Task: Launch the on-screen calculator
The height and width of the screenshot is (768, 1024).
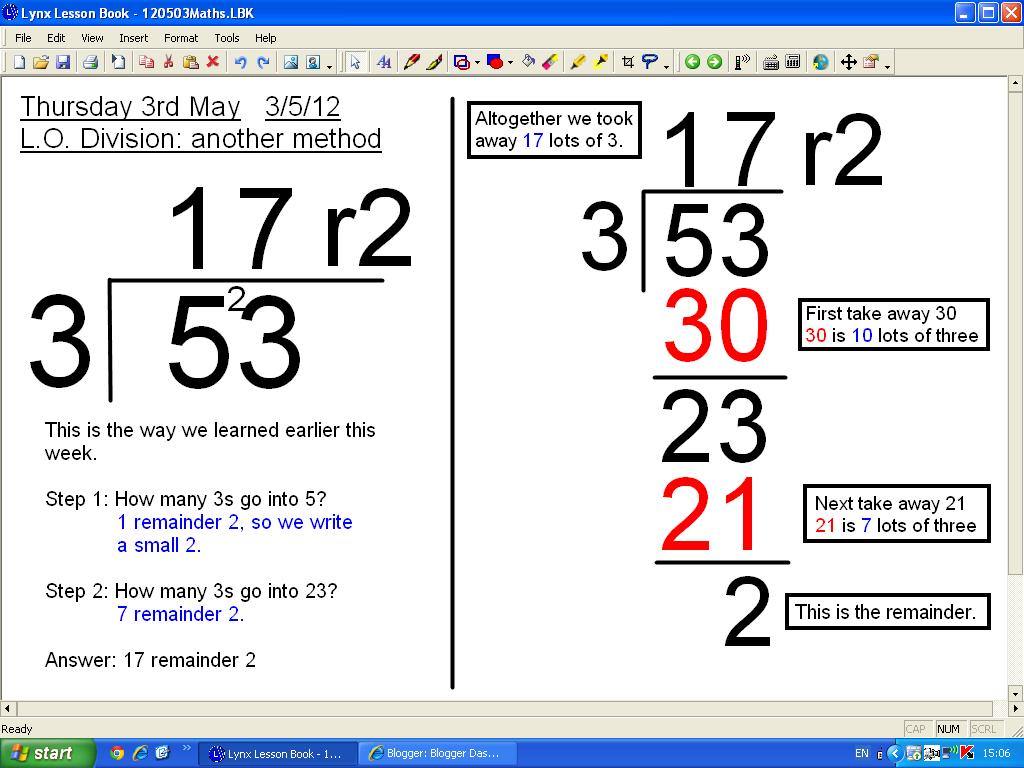Action: (795, 62)
